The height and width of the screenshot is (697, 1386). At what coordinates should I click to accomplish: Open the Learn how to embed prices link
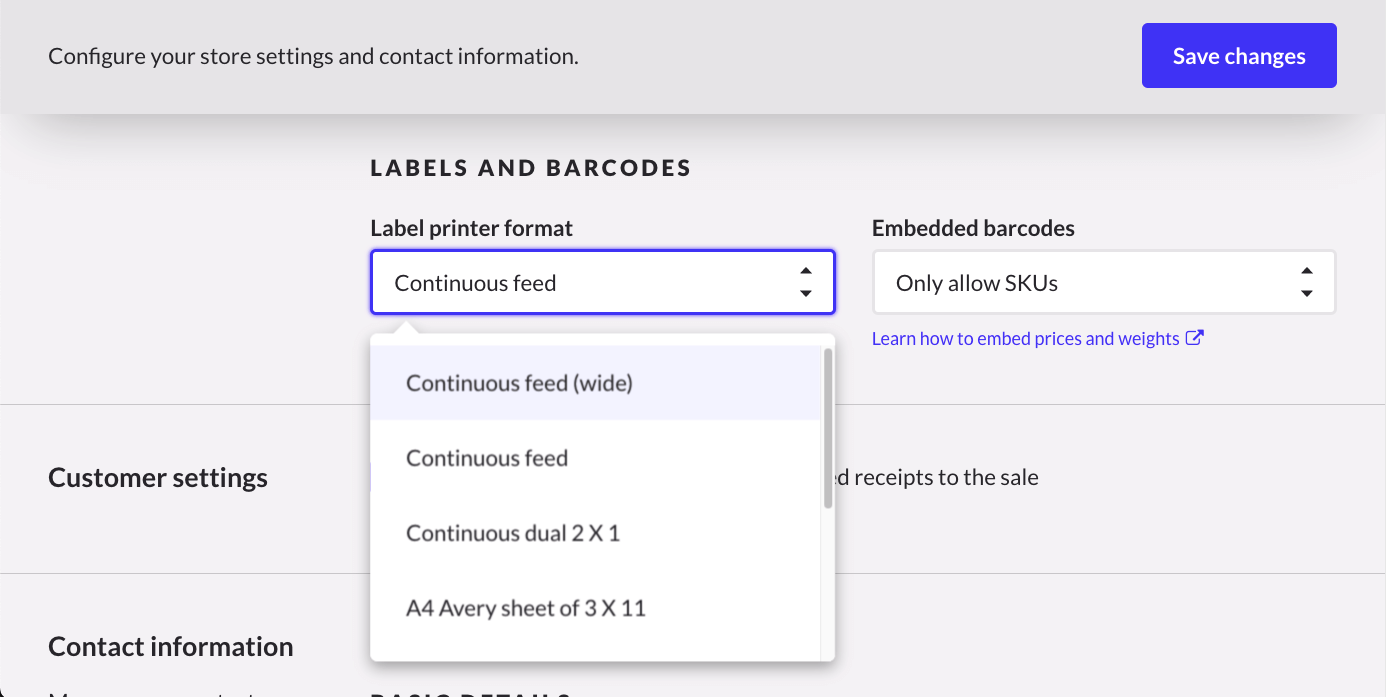point(1025,339)
